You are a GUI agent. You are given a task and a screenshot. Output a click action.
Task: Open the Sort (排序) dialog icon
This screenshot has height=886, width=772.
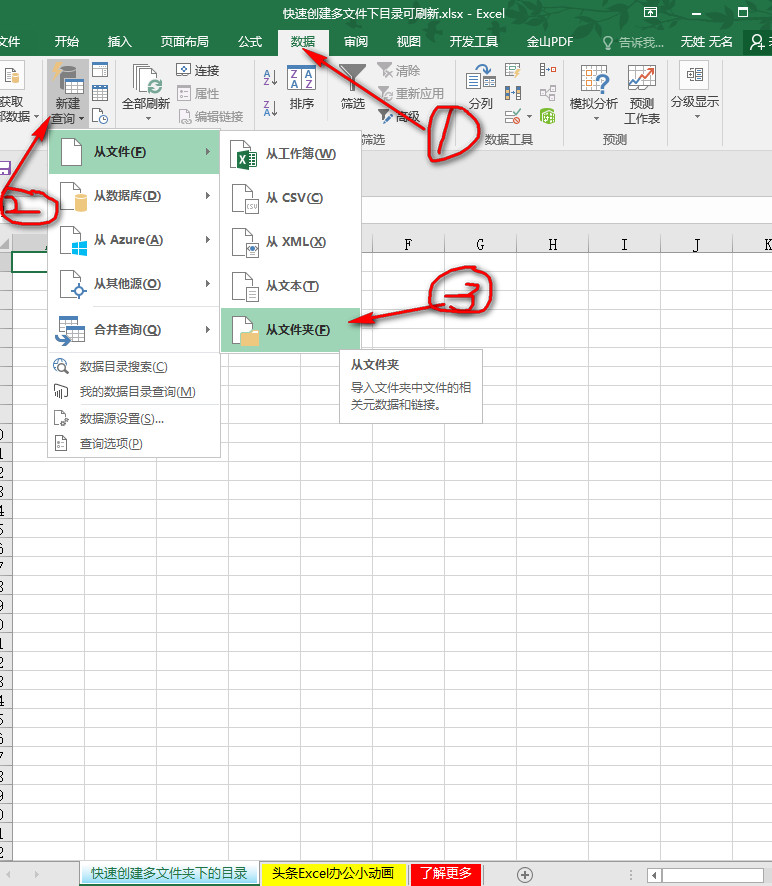[x=301, y=88]
